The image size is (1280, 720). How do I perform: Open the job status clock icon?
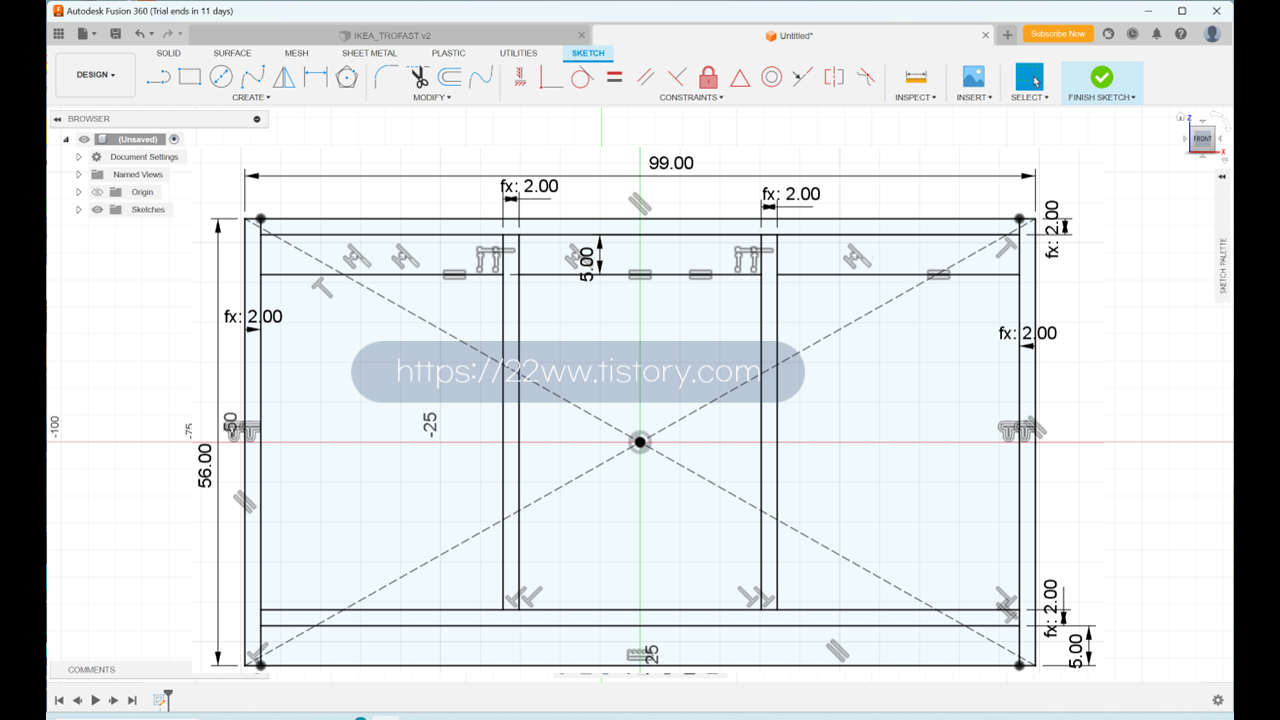(1132, 34)
